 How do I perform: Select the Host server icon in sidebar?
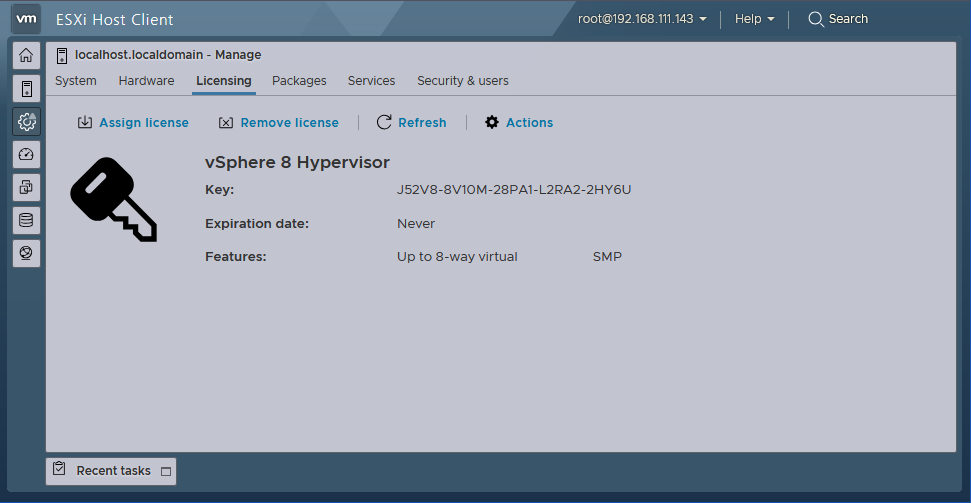tap(26, 89)
